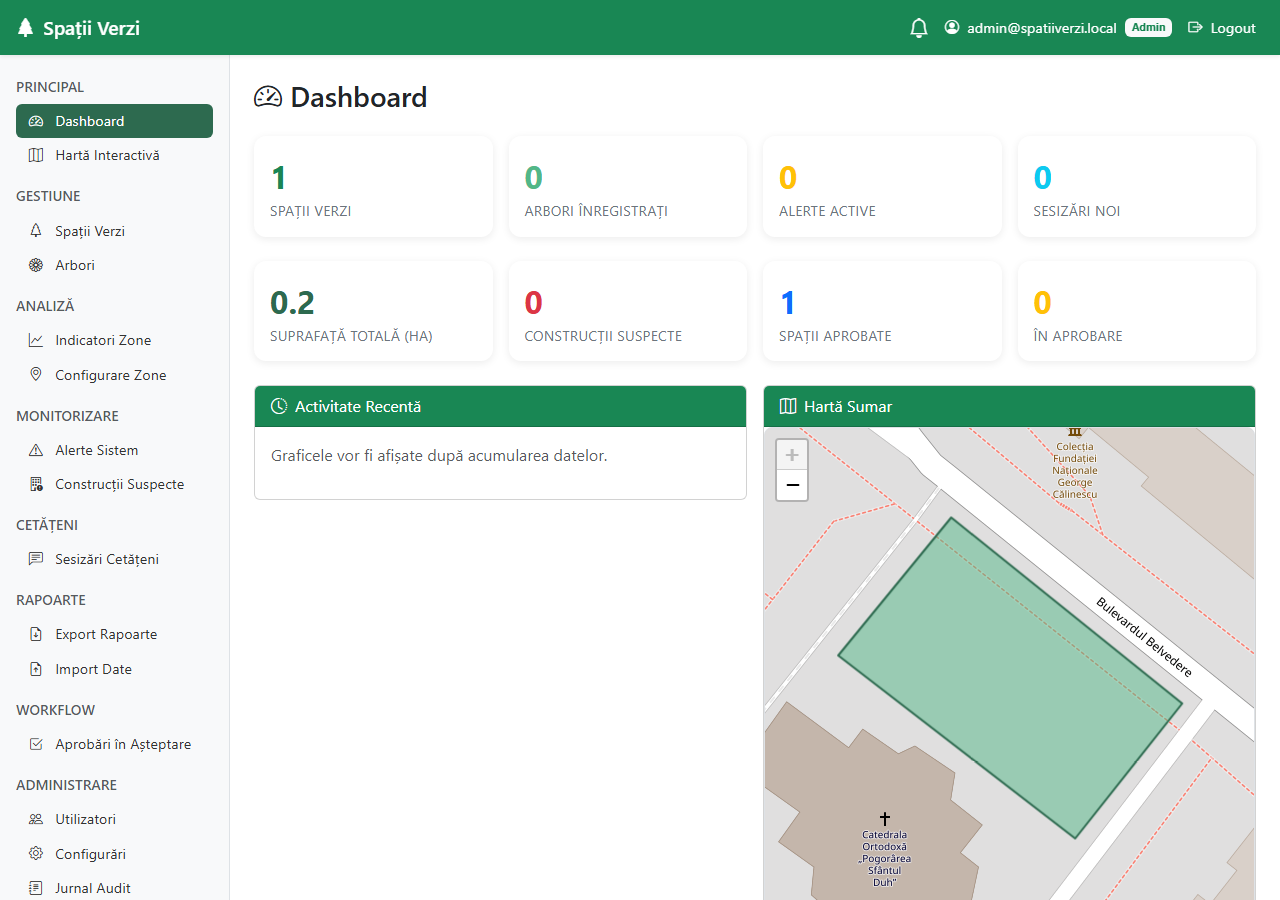The height and width of the screenshot is (900, 1280).
Task: Click the Suprafață Totală (HA) card
Action: click(373, 311)
